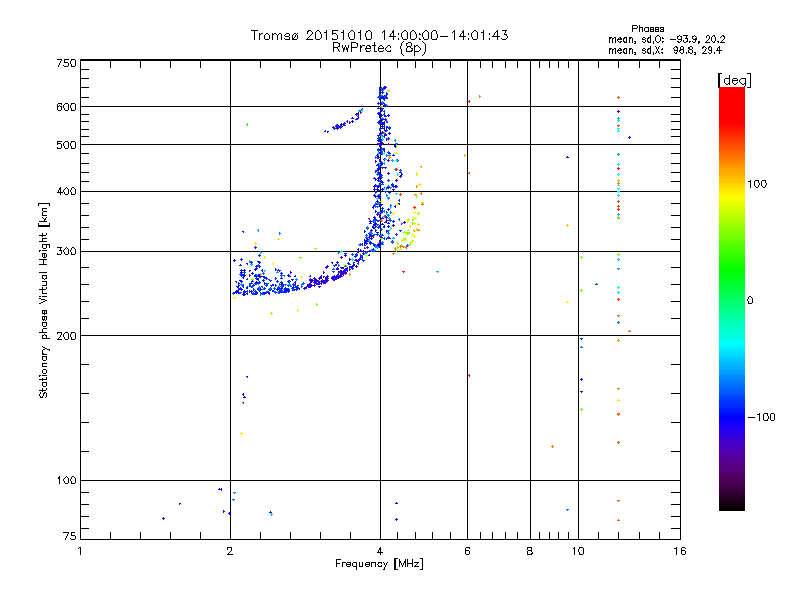
Task: Click the y-axis '75' tick label
Action: point(70,536)
